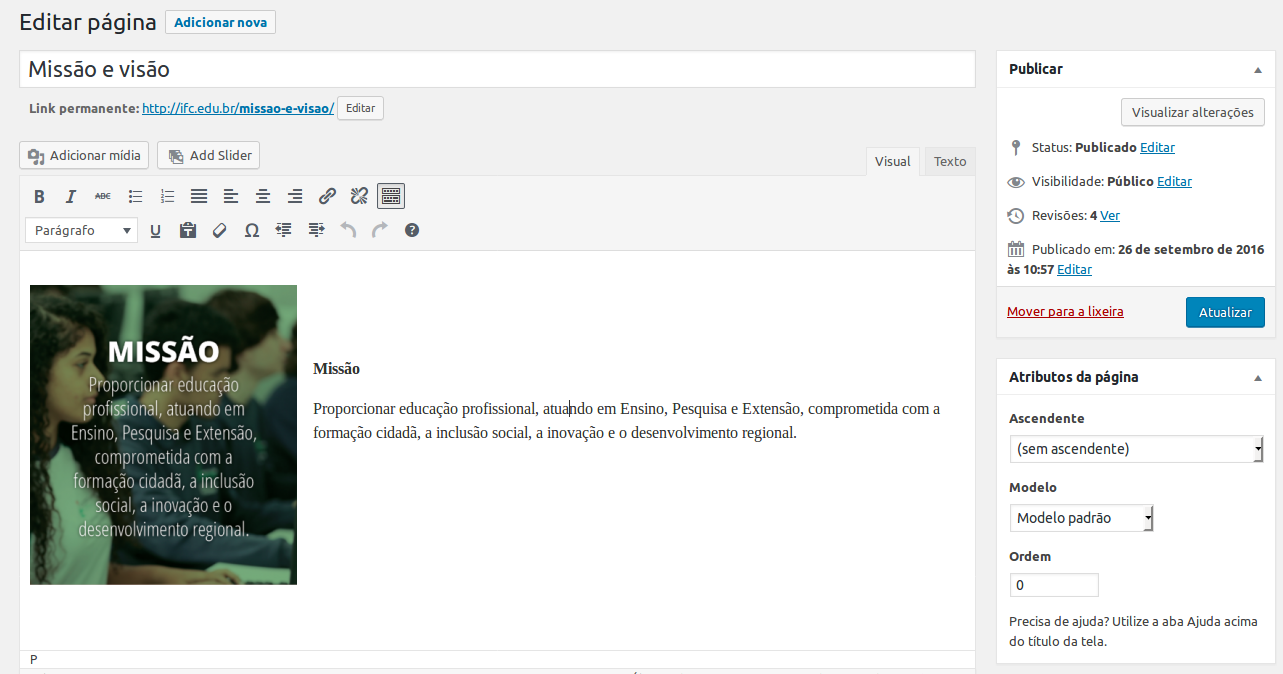Toggle underline formatting

[x=156, y=230]
